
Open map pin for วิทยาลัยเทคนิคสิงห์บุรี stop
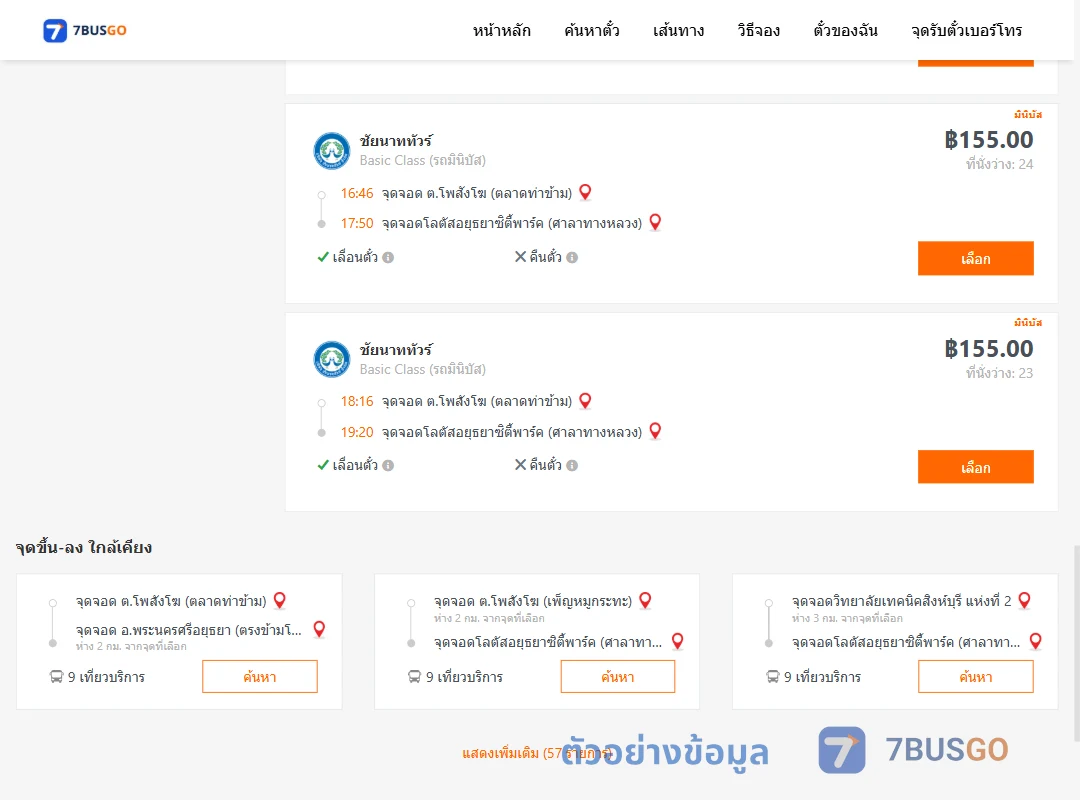pos(1024,600)
